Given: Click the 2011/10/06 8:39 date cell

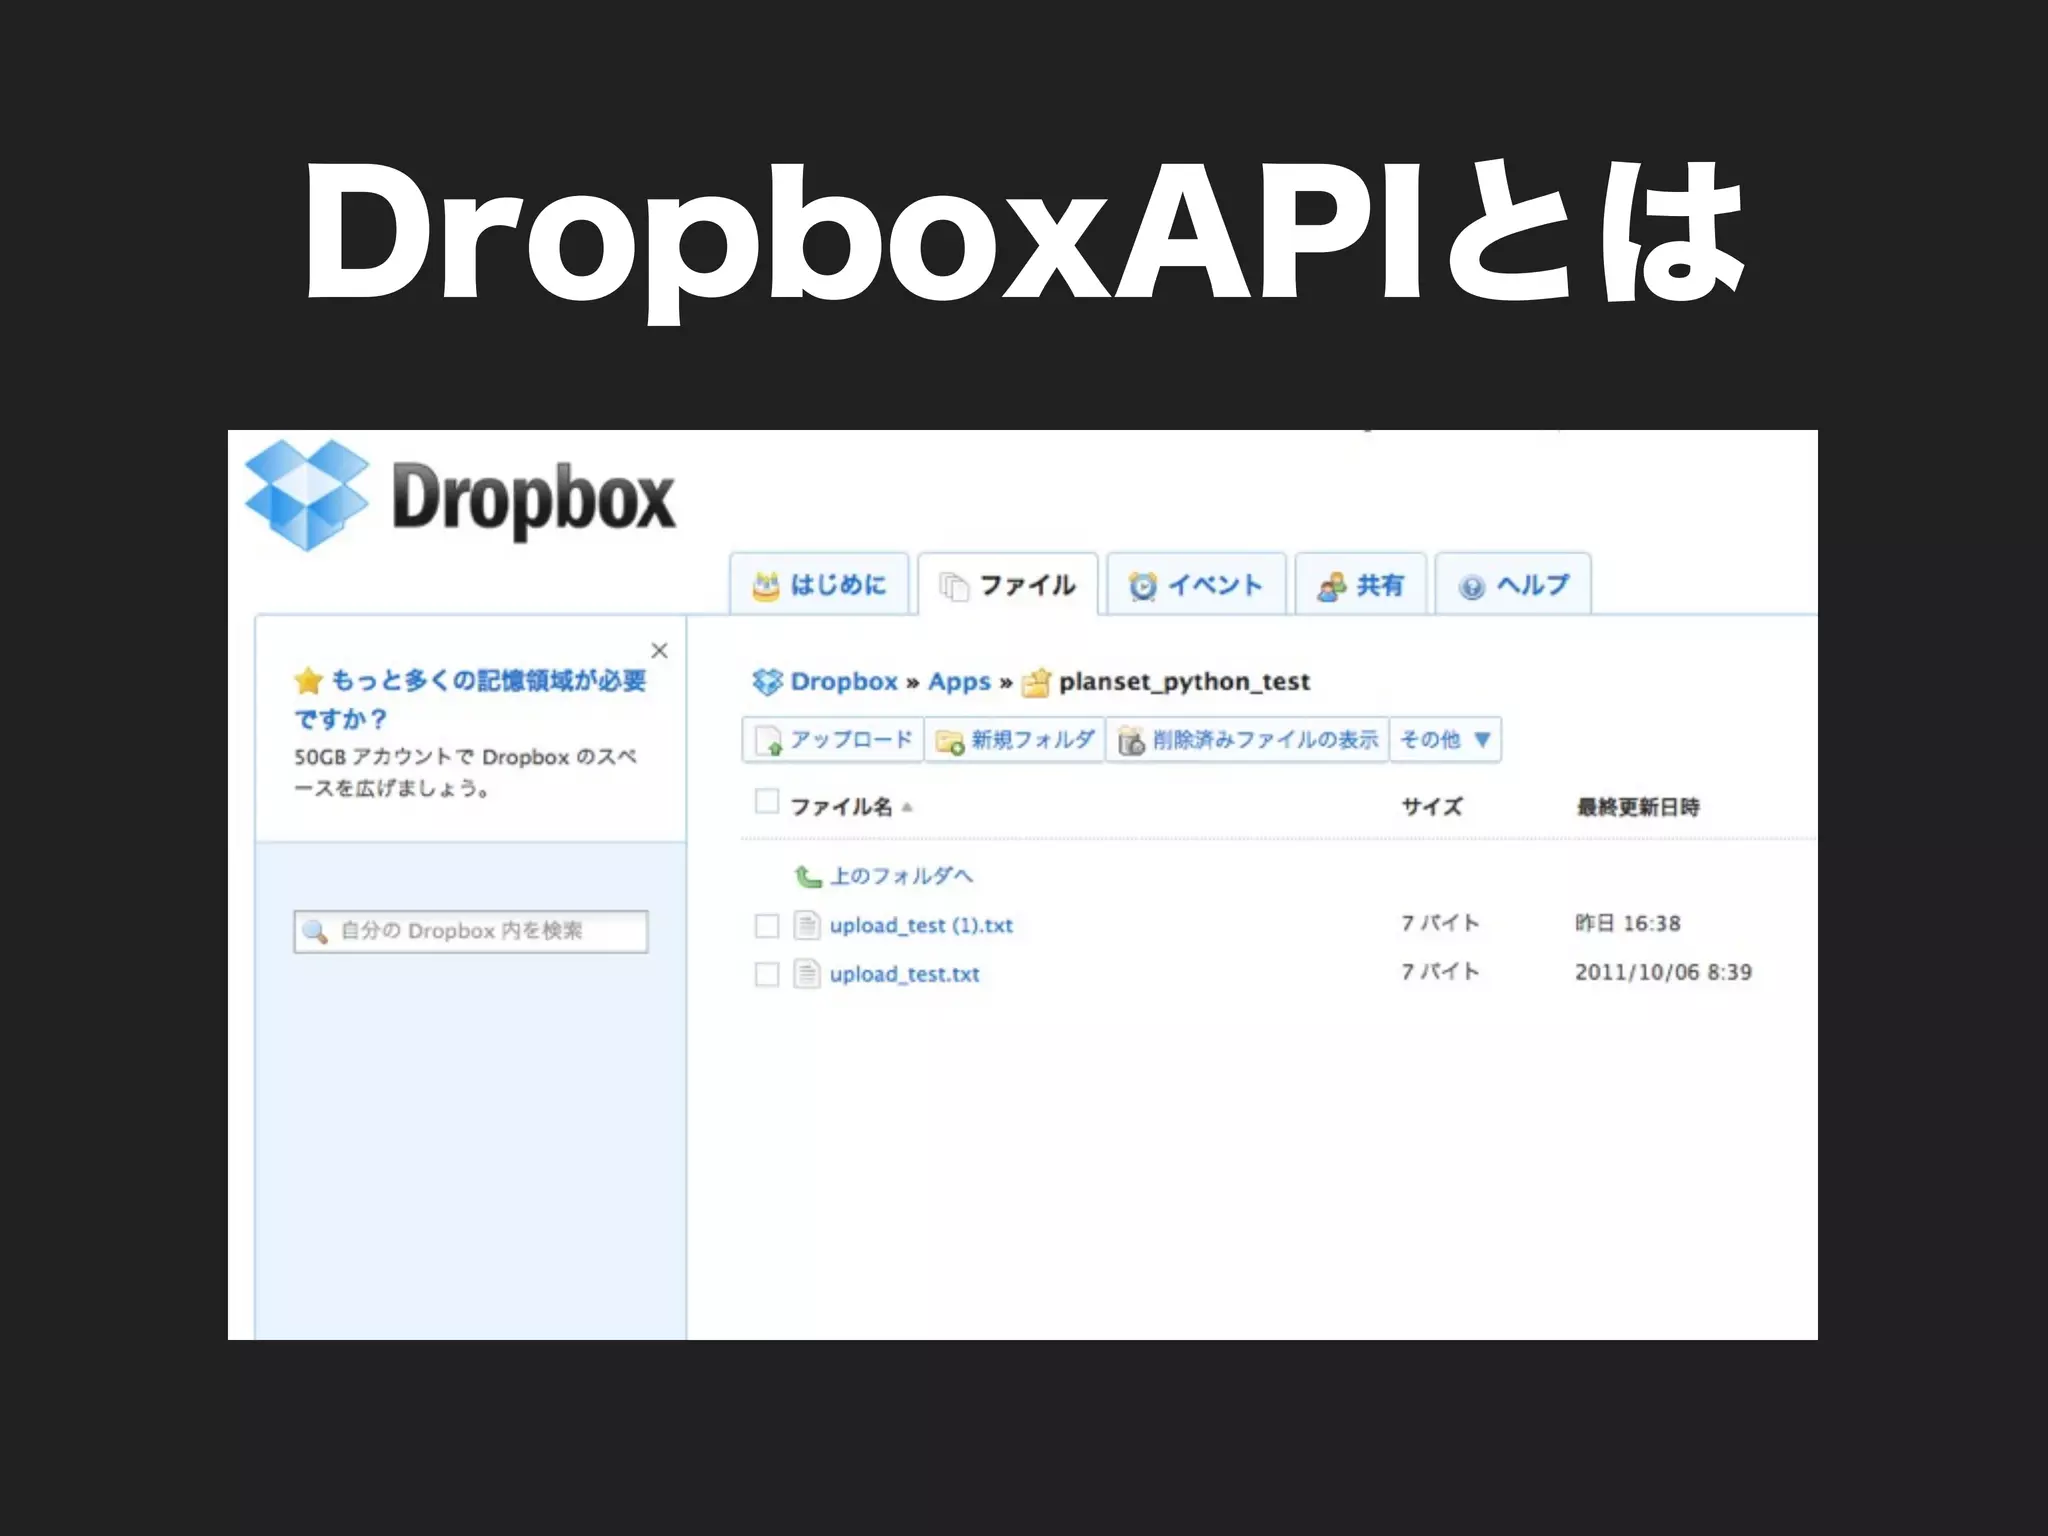Looking at the screenshot, I should (x=1663, y=972).
